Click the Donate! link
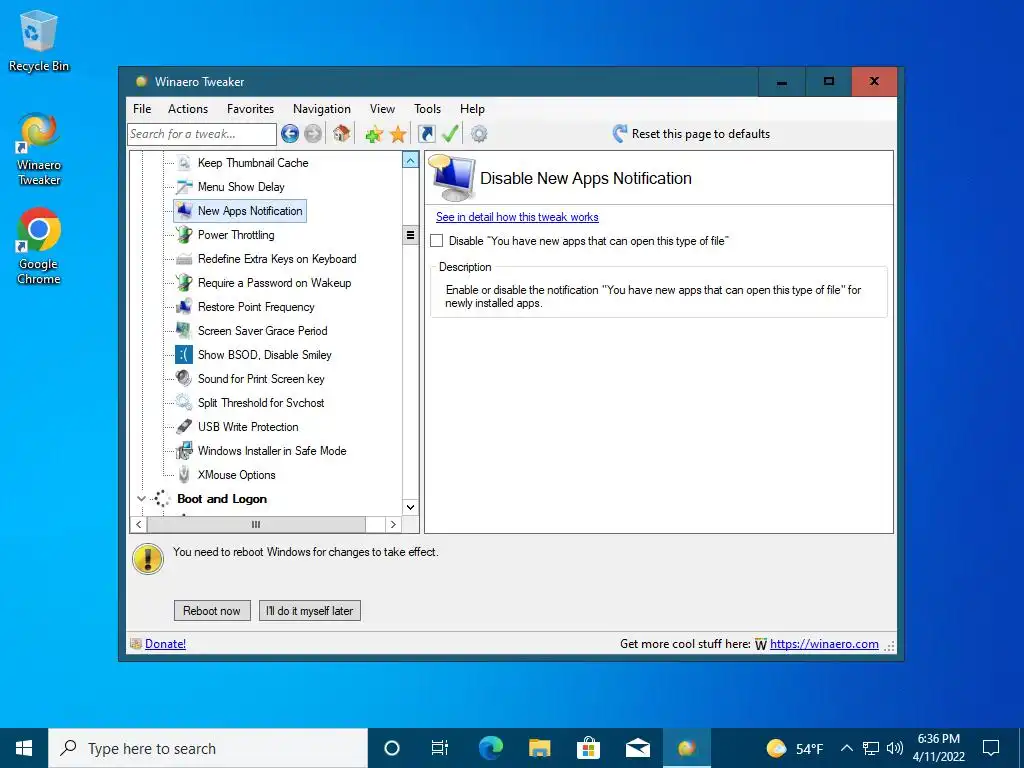 pyautogui.click(x=165, y=644)
